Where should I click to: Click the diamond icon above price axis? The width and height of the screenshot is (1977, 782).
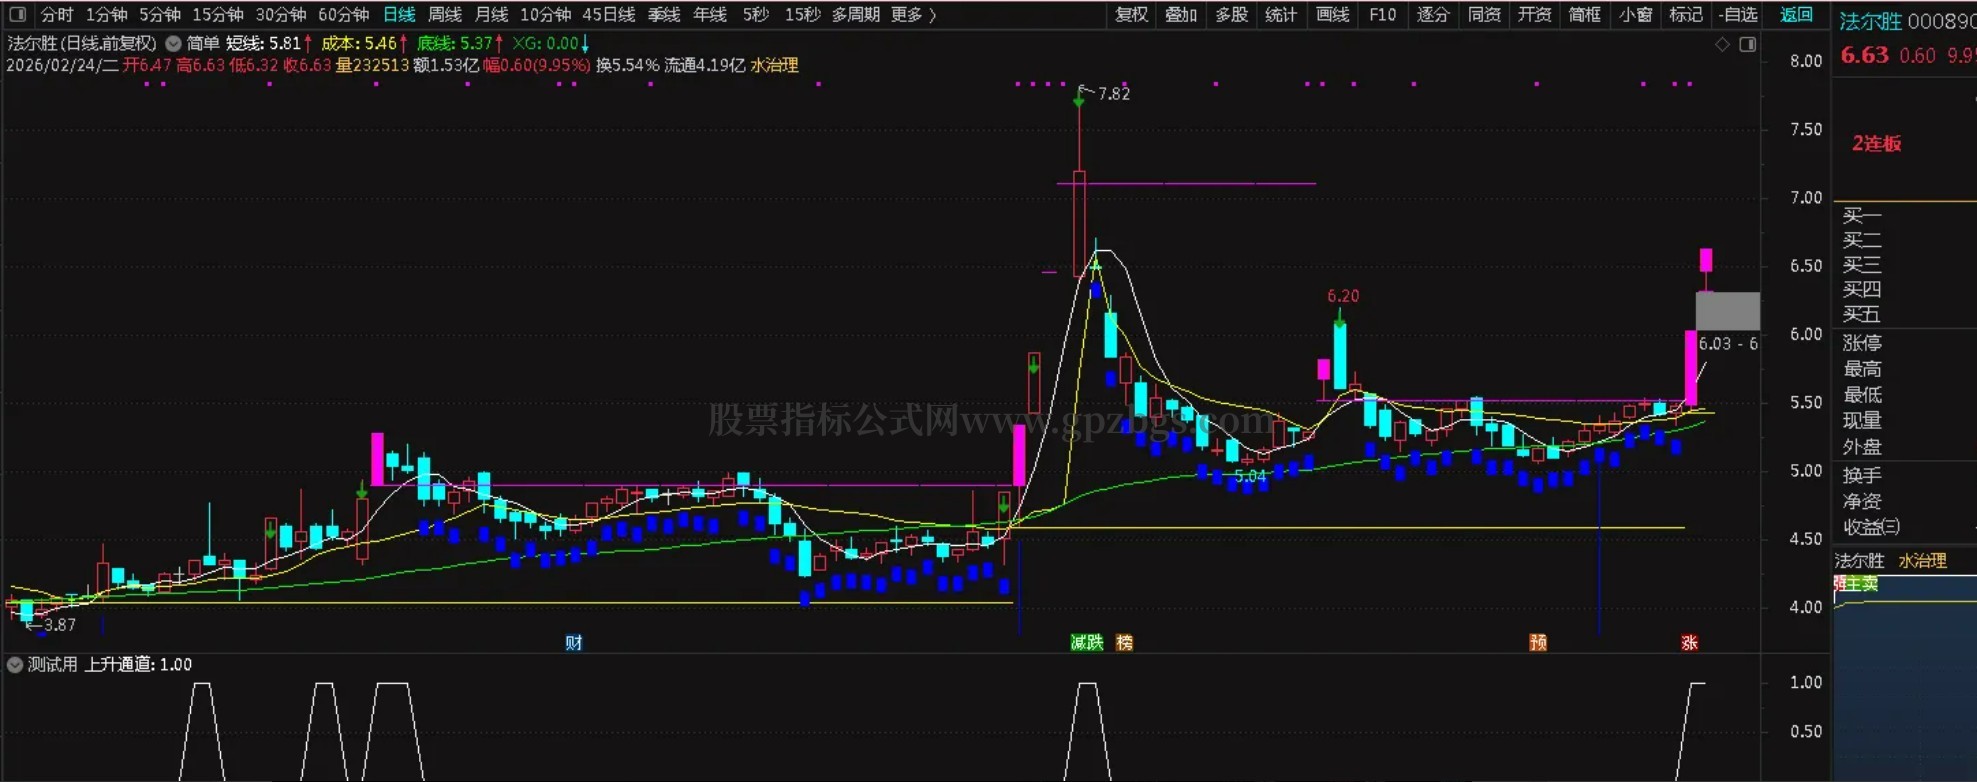(x=1722, y=44)
